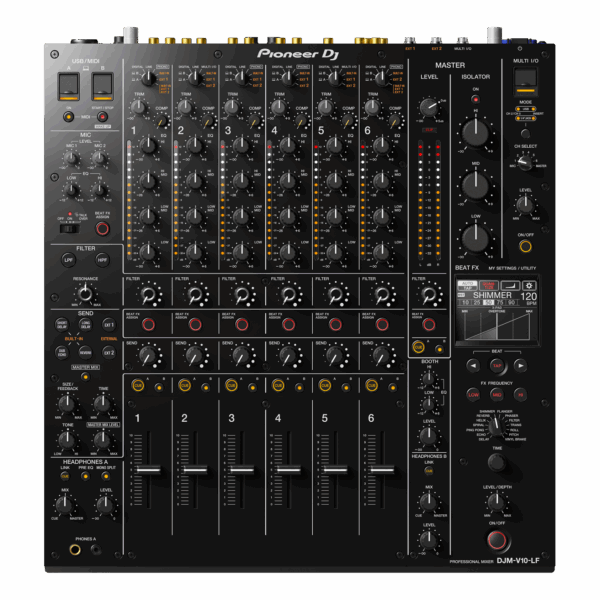Click the Booth Level knob
The height and width of the screenshot is (600, 600).
click(x=429, y=435)
